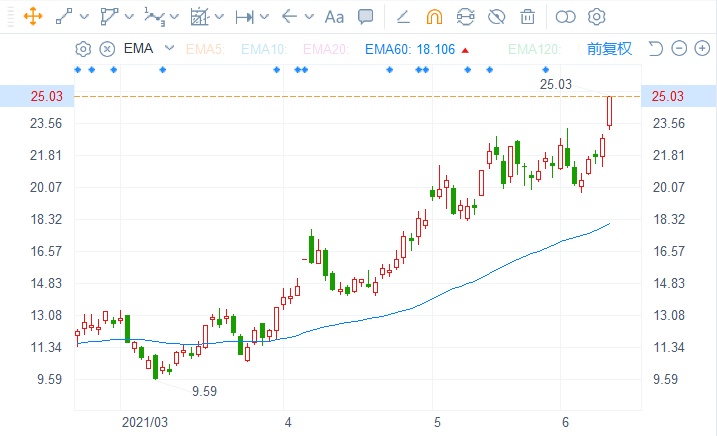717x436 pixels.
Task: Toggle the drawing sync lock icon
Action: tap(465, 16)
